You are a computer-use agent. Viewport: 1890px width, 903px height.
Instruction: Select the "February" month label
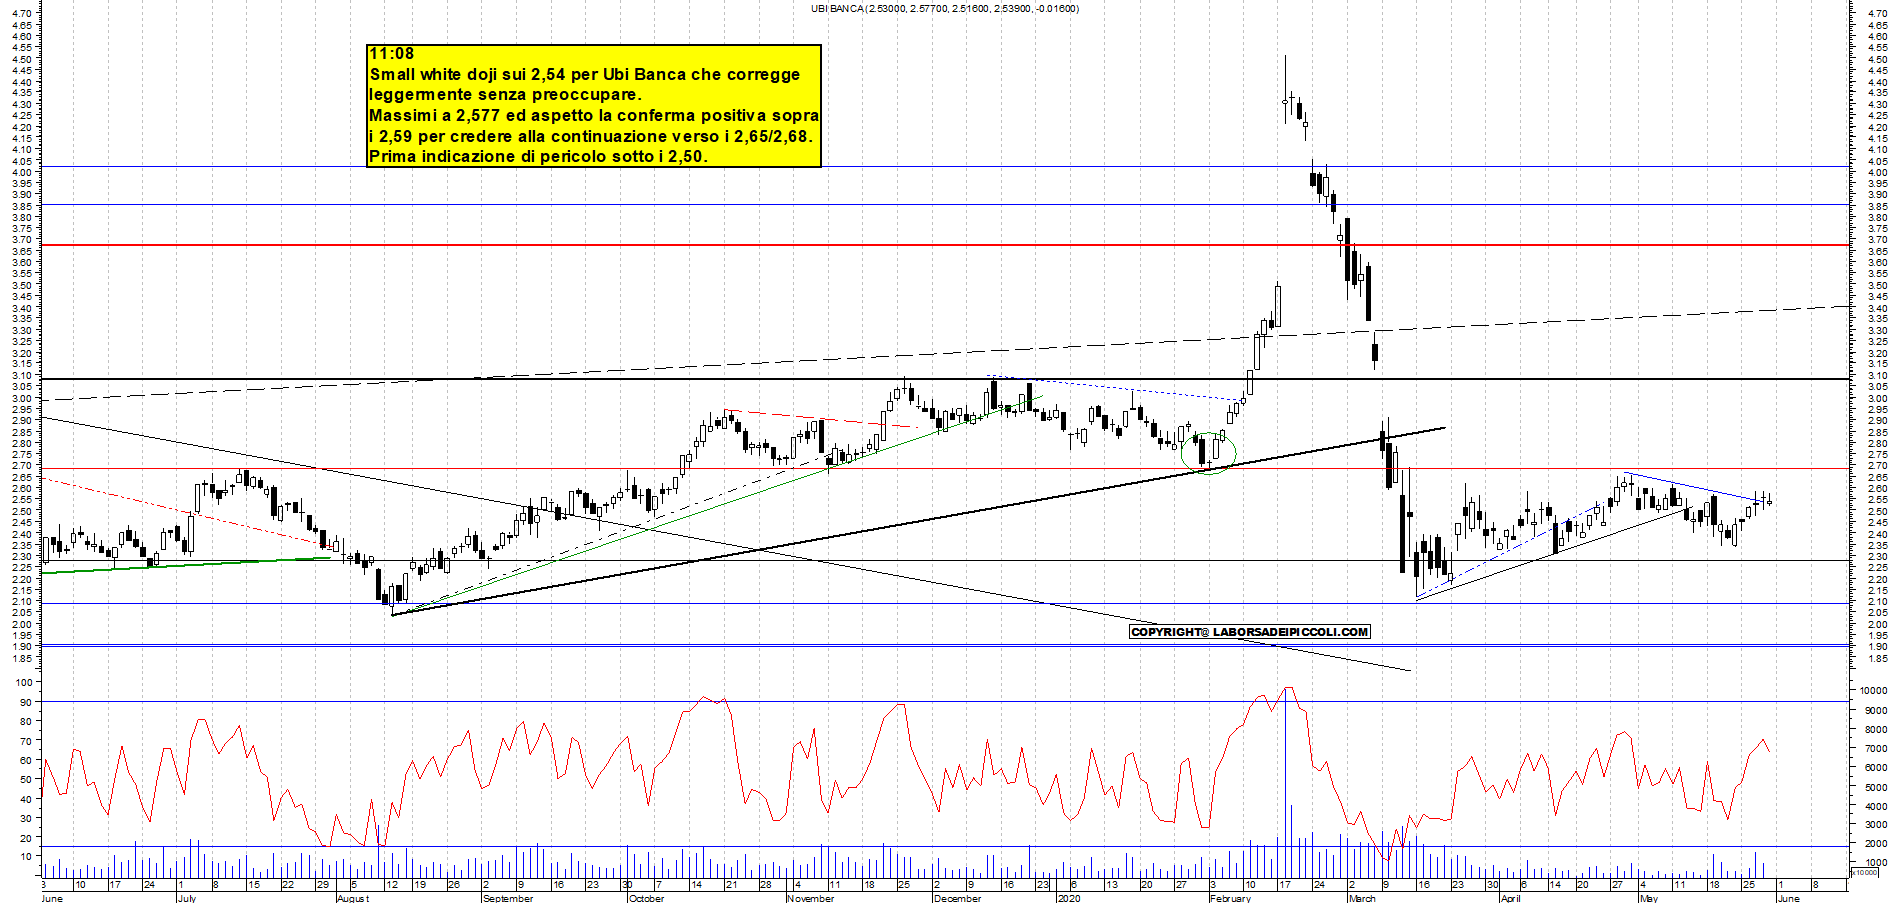pyautogui.click(x=1230, y=898)
